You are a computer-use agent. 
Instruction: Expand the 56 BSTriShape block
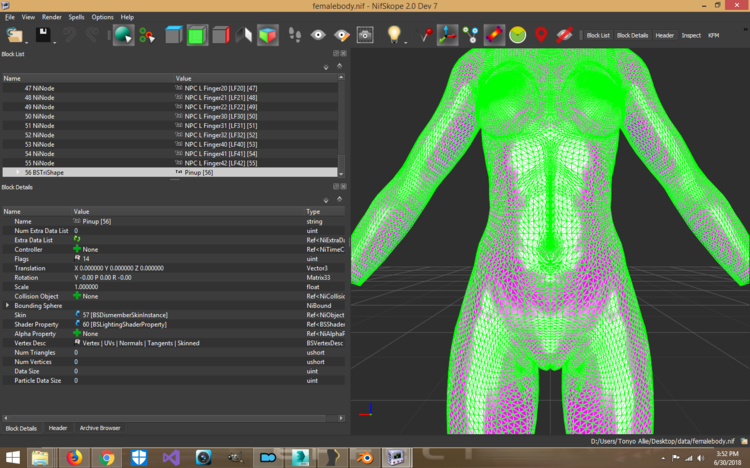point(18,172)
